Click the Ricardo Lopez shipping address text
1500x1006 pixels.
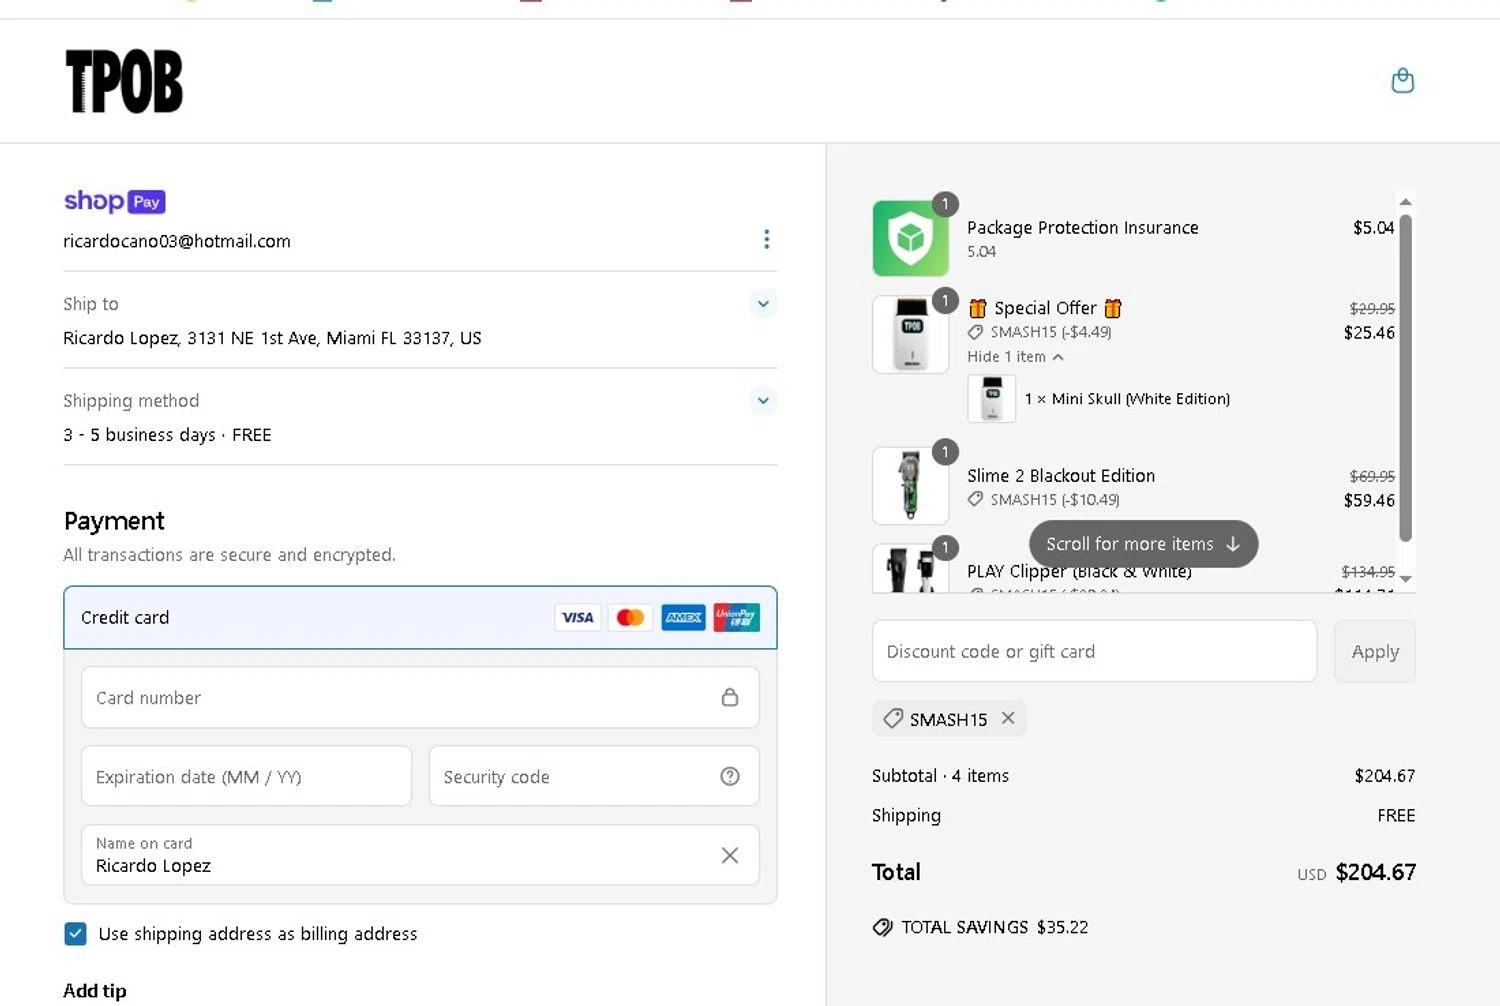click(x=272, y=338)
